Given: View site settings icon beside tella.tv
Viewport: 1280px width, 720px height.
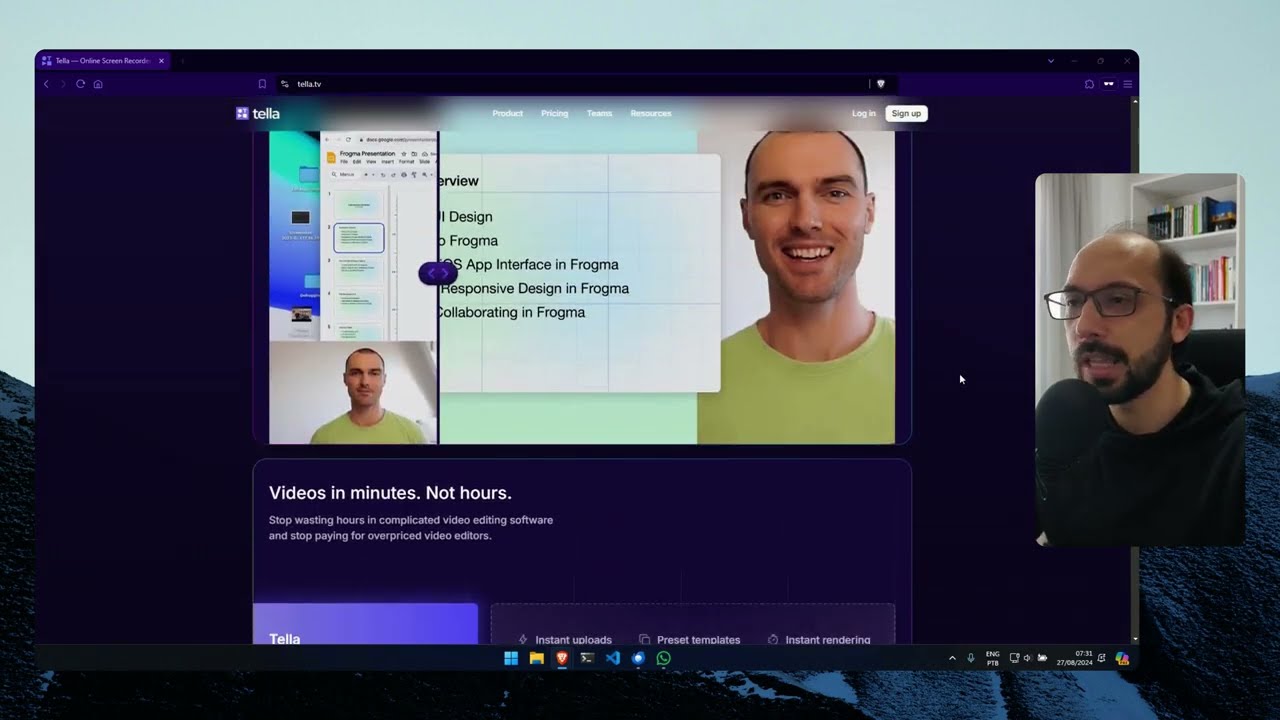Looking at the screenshot, I should pos(285,84).
